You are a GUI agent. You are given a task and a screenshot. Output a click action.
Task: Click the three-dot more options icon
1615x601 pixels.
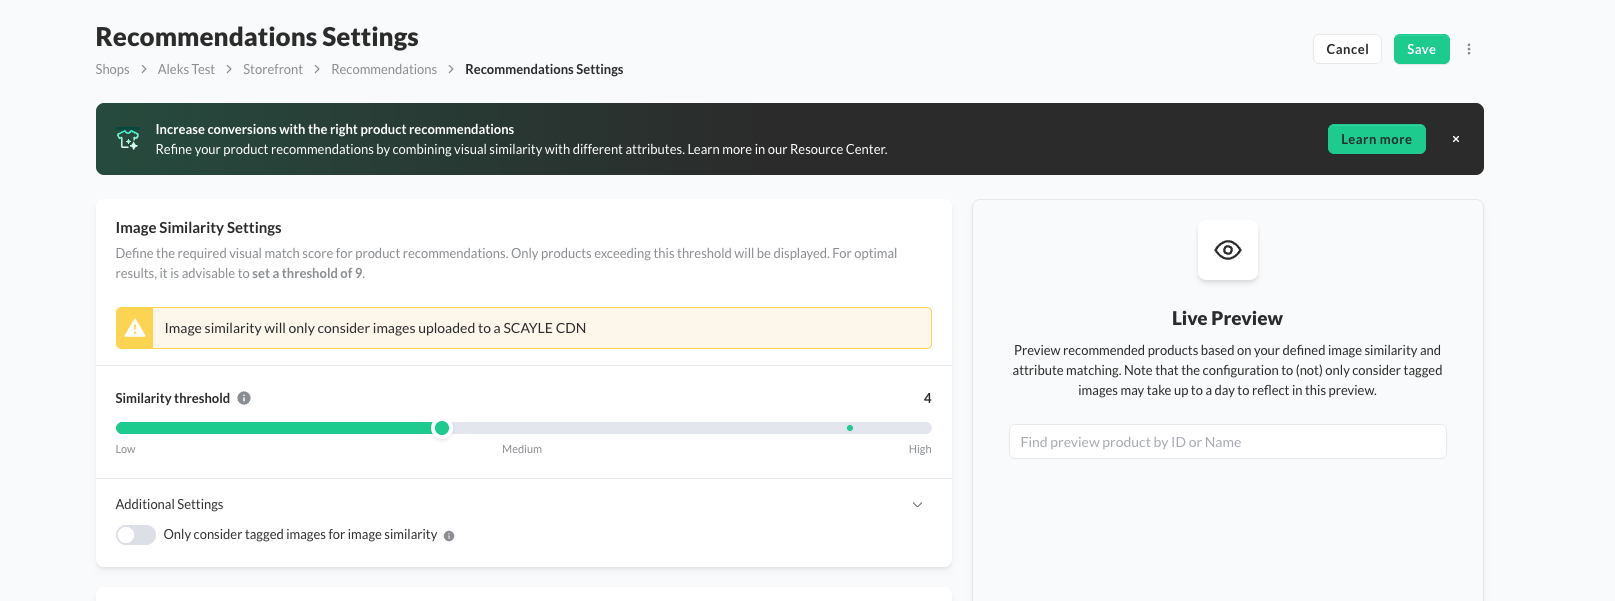pos(1468,49)
